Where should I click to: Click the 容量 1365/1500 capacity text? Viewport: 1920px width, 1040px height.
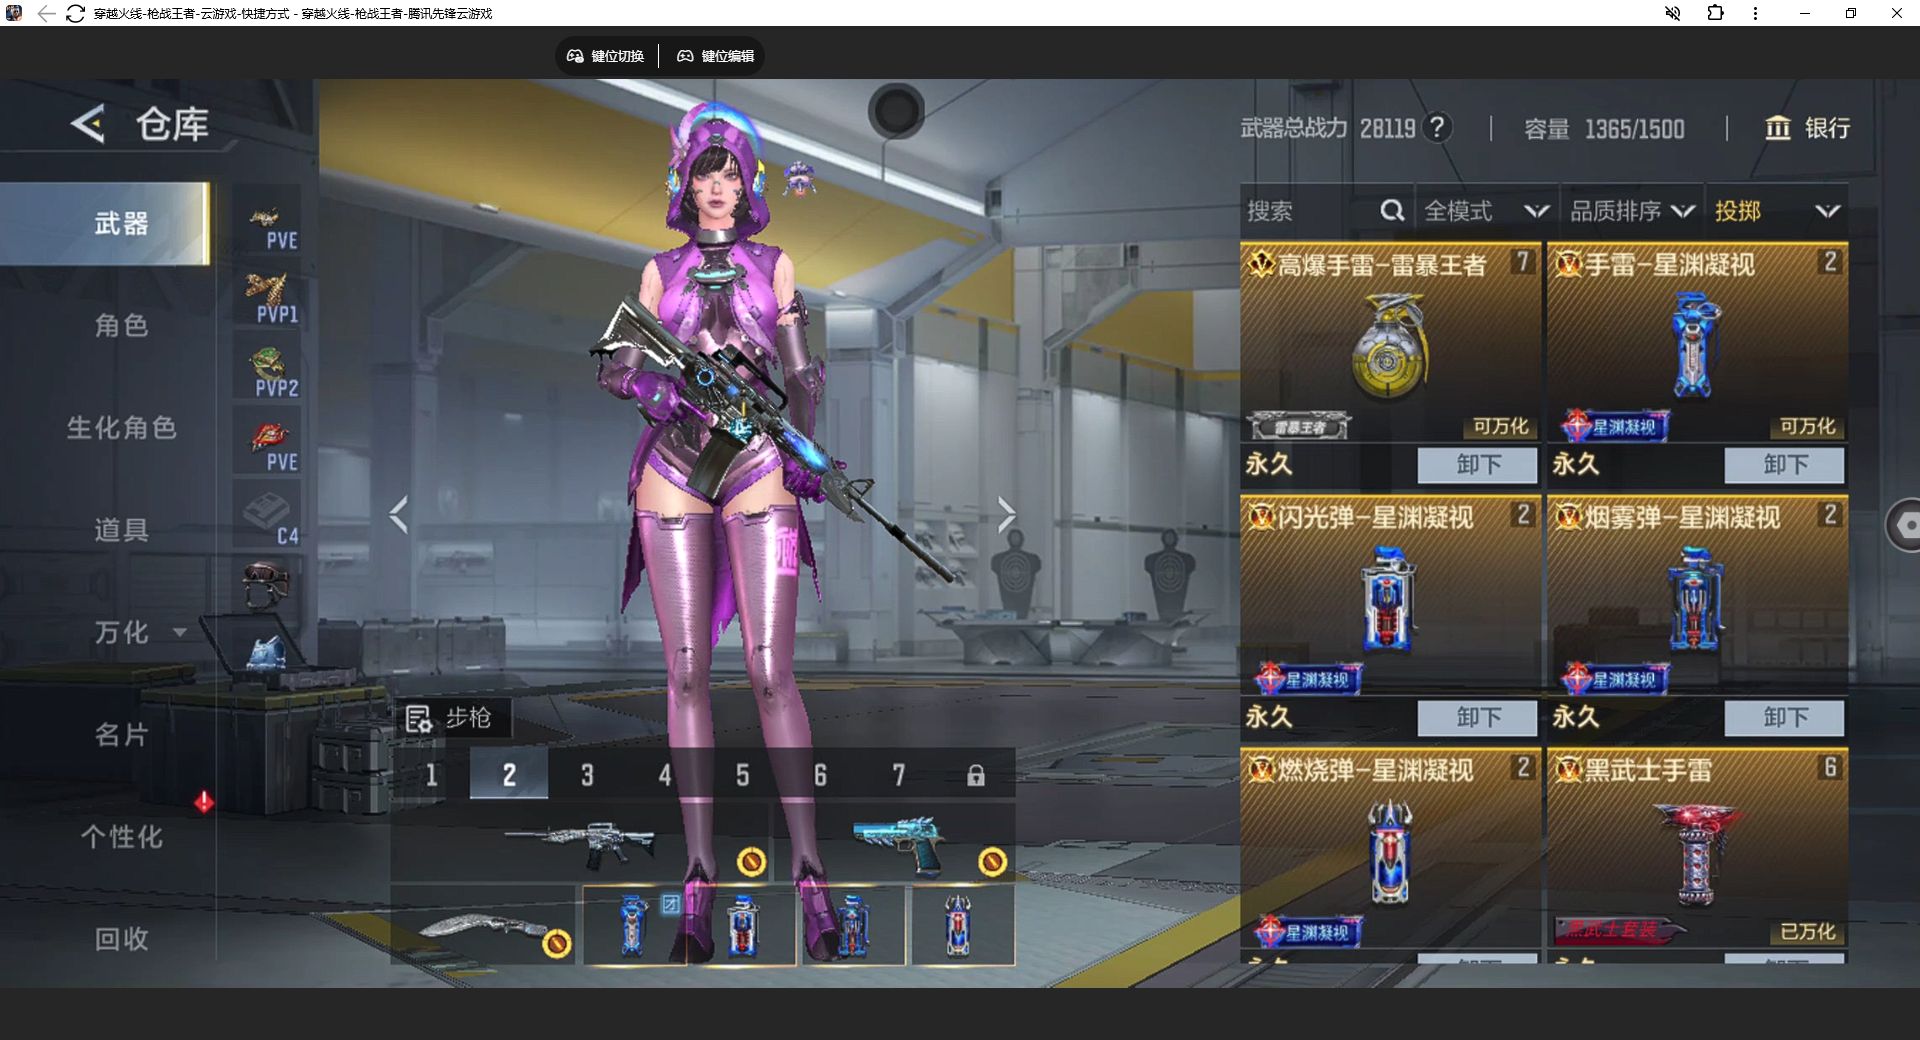(x=1604, y=129)
